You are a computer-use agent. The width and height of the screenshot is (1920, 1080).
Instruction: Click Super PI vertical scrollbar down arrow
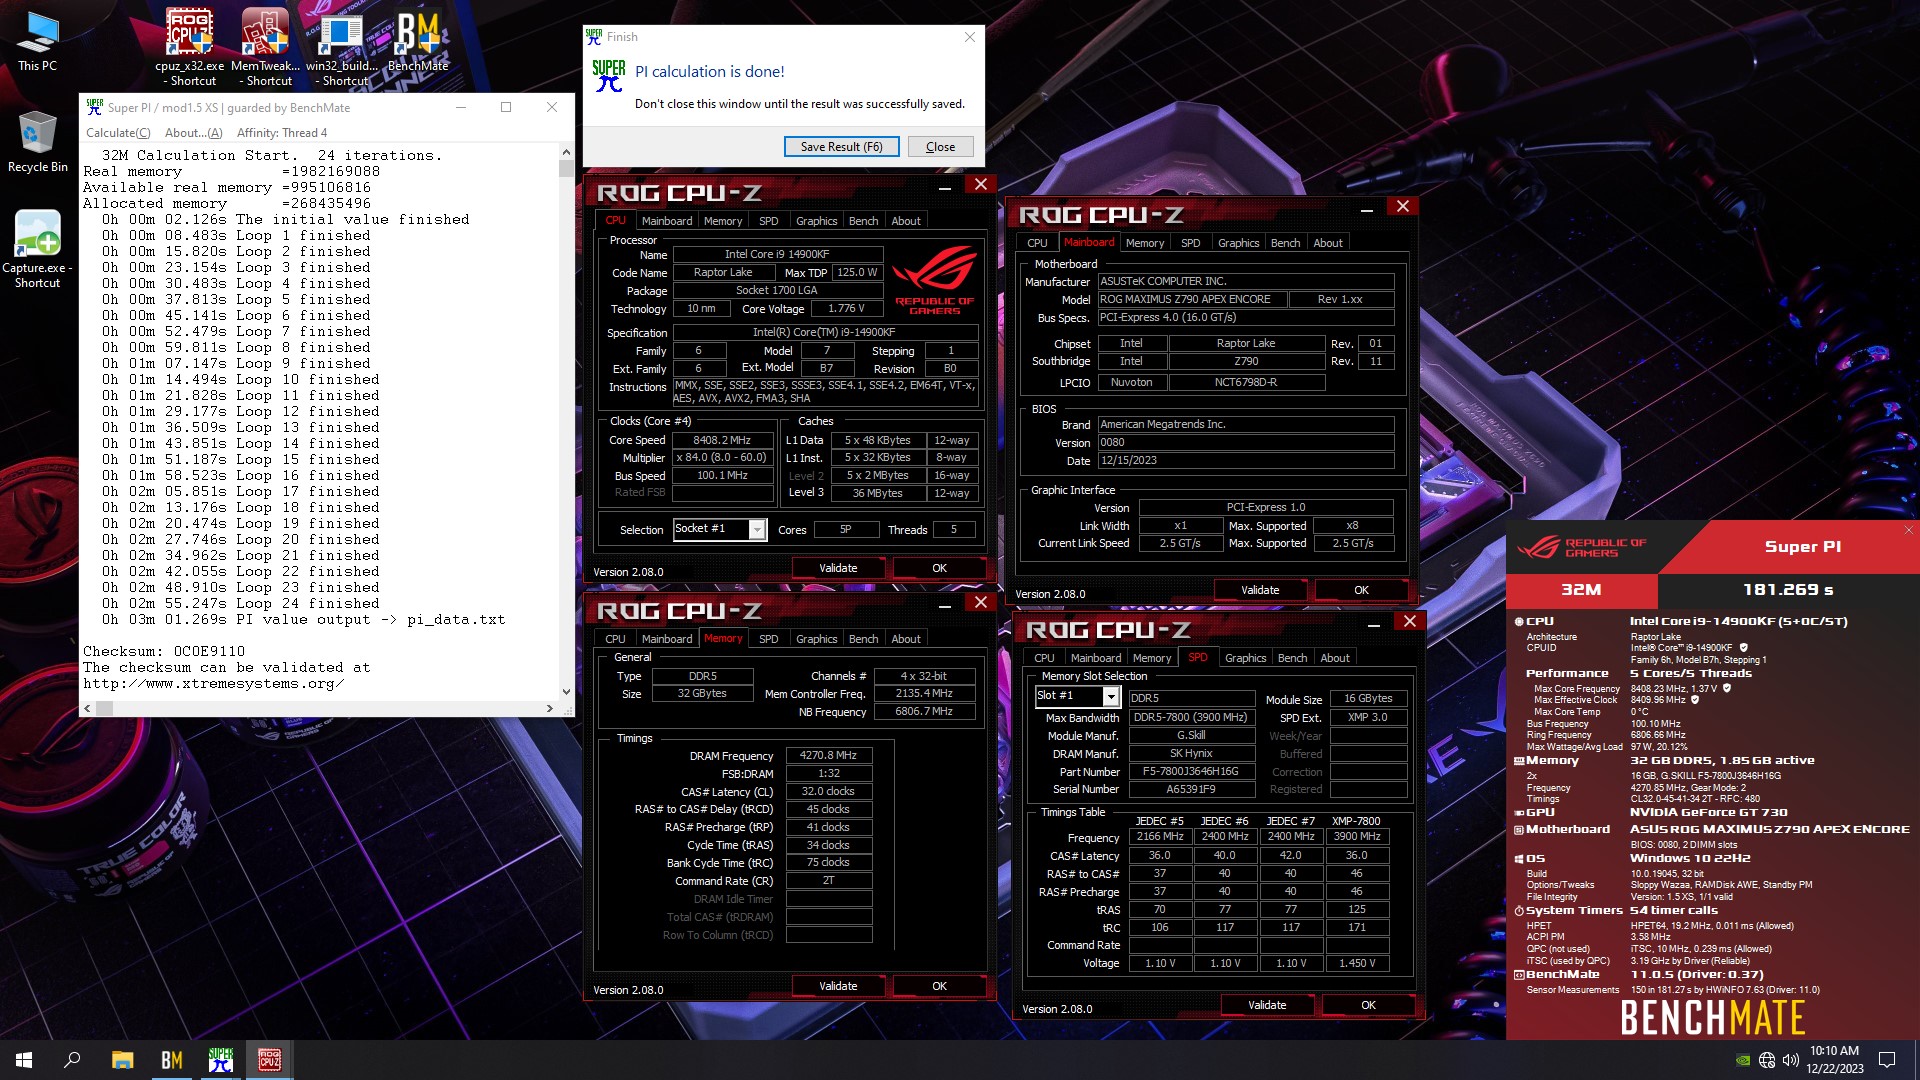click(566, 691)
